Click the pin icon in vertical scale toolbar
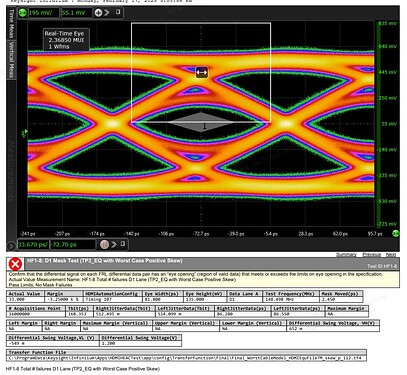Viewport: 407px width, 375px height. click(x=118, y=12)
